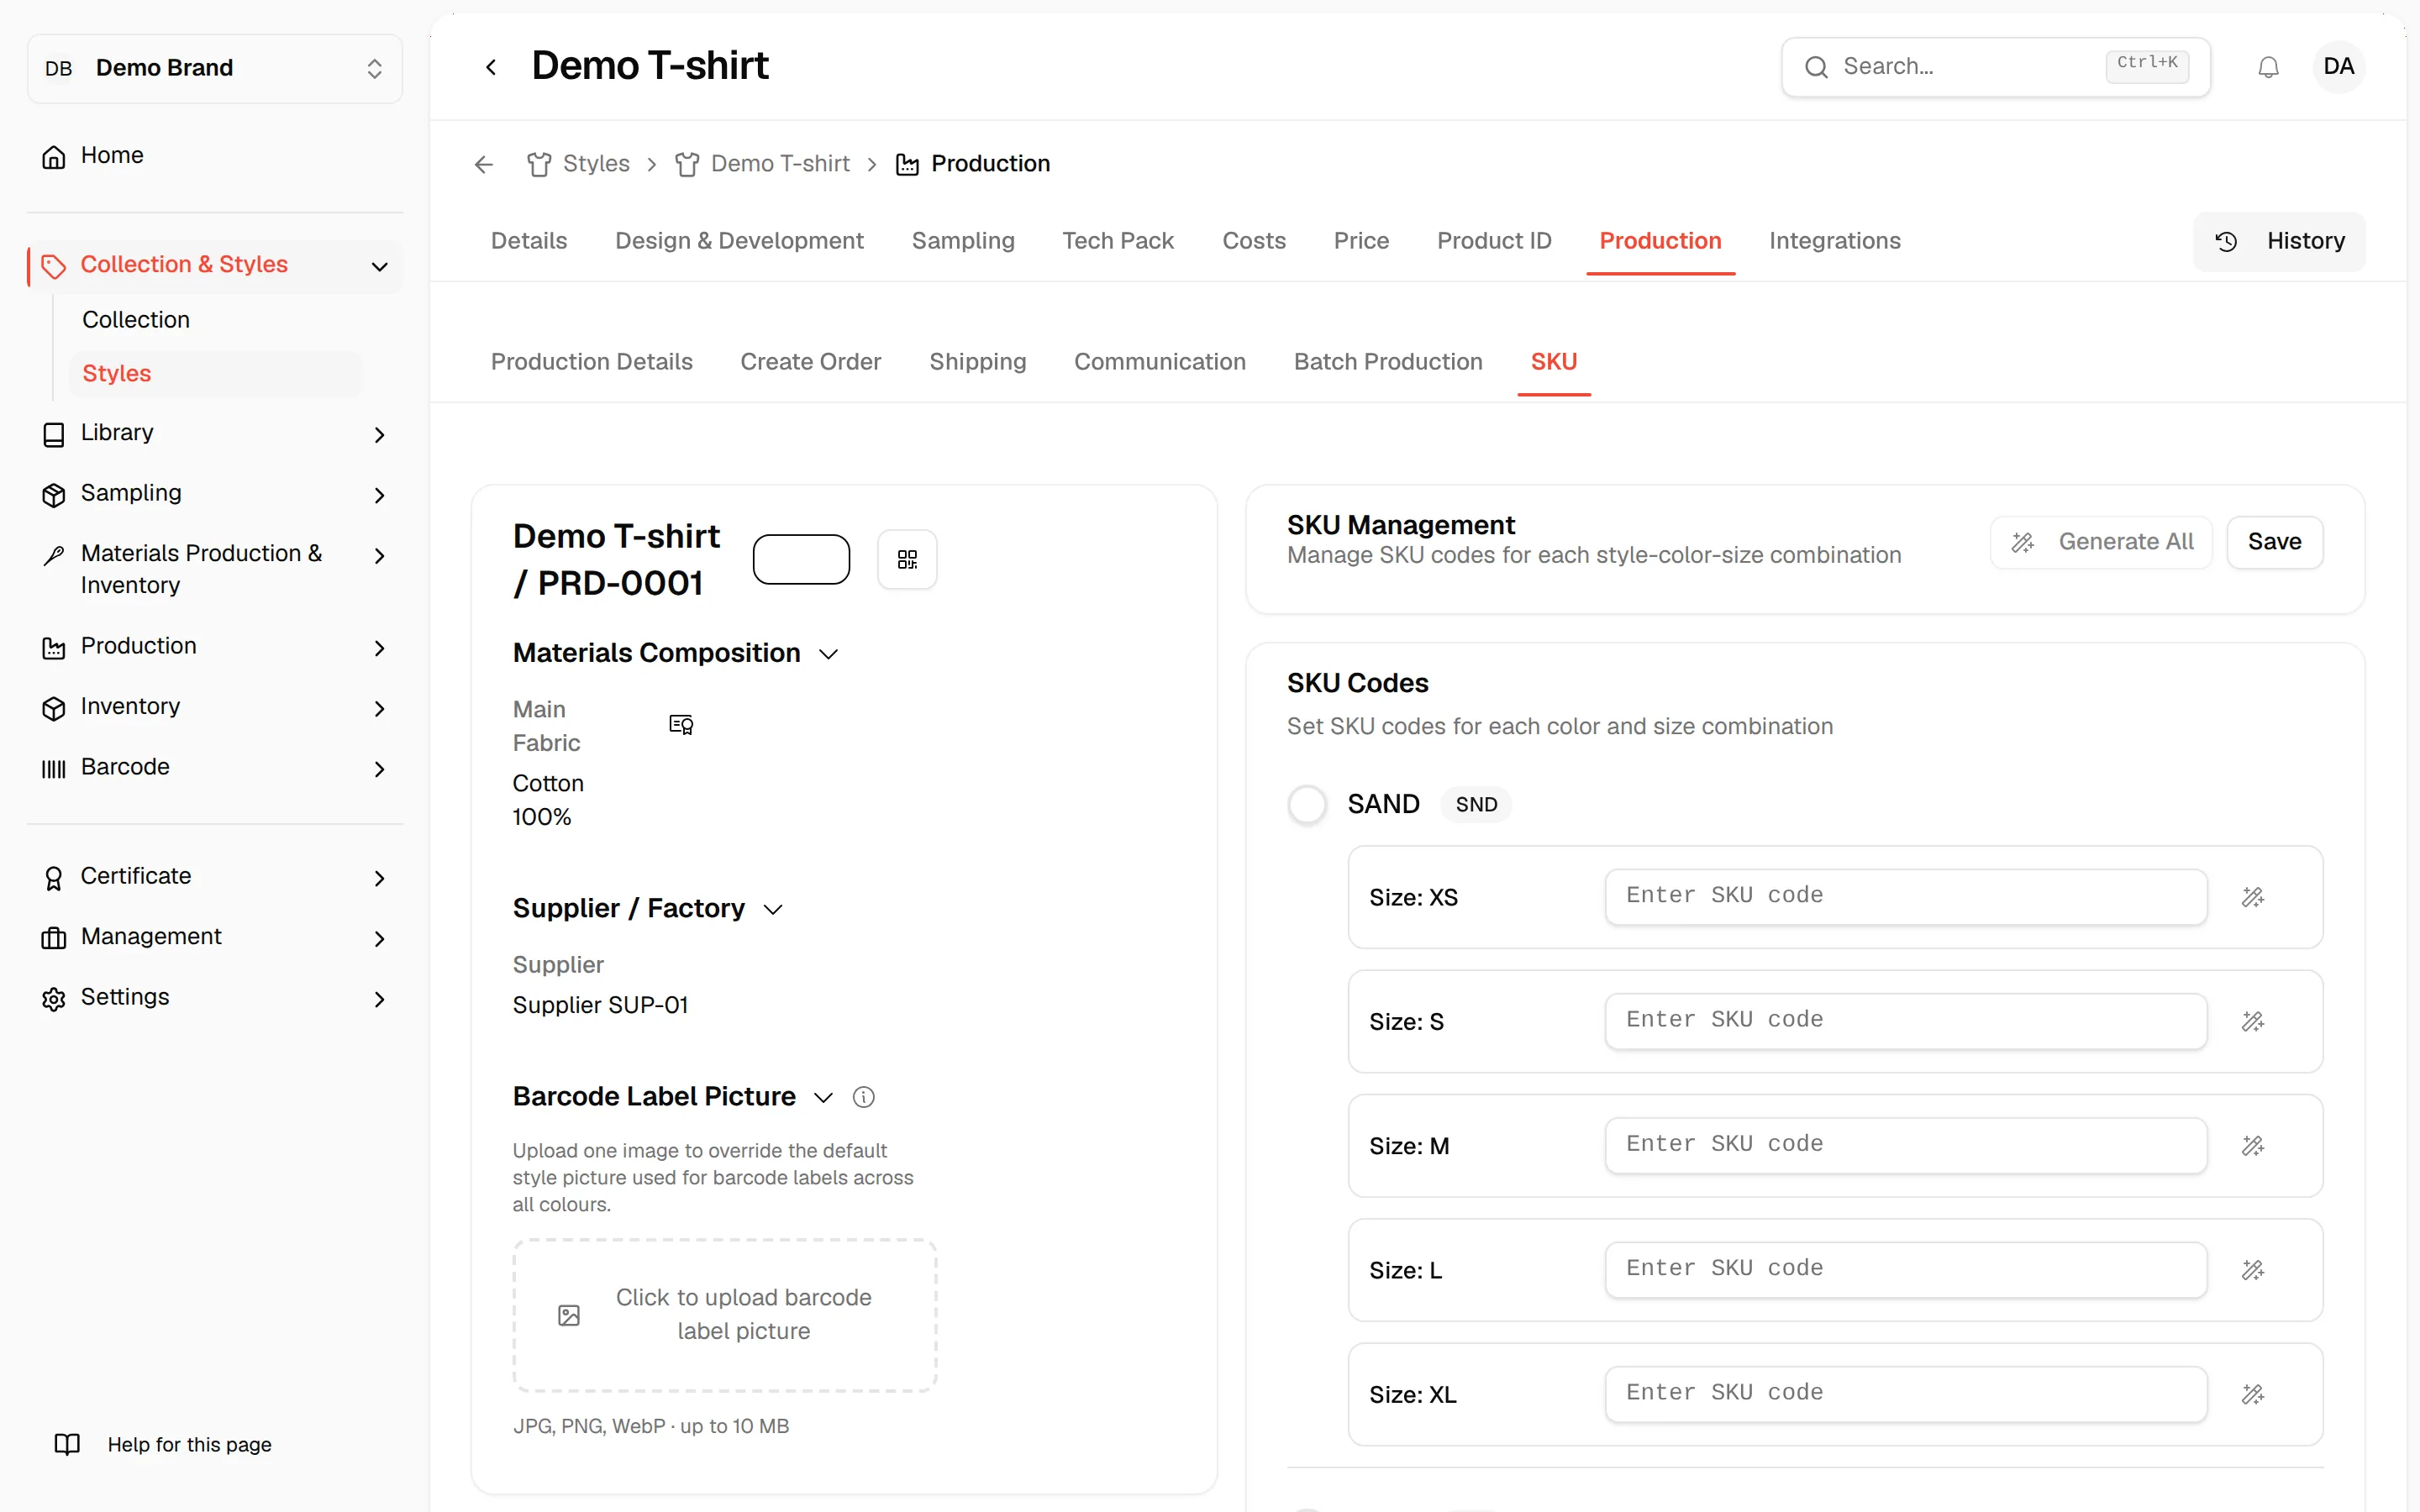Open the QR code icon beside PRD-0001
2420x1512 pixels.
coord(907,559)
